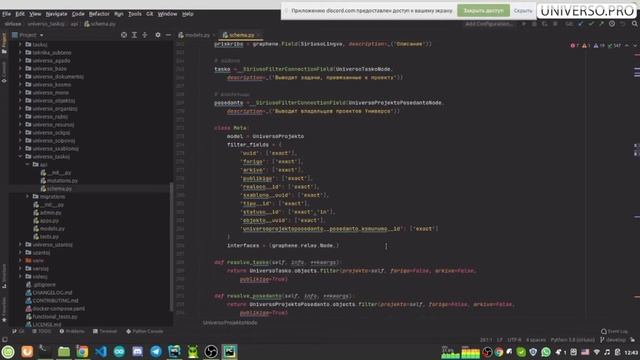The image size is (640, 360).
Task: Open the File menu
Action: coord(7,14)
